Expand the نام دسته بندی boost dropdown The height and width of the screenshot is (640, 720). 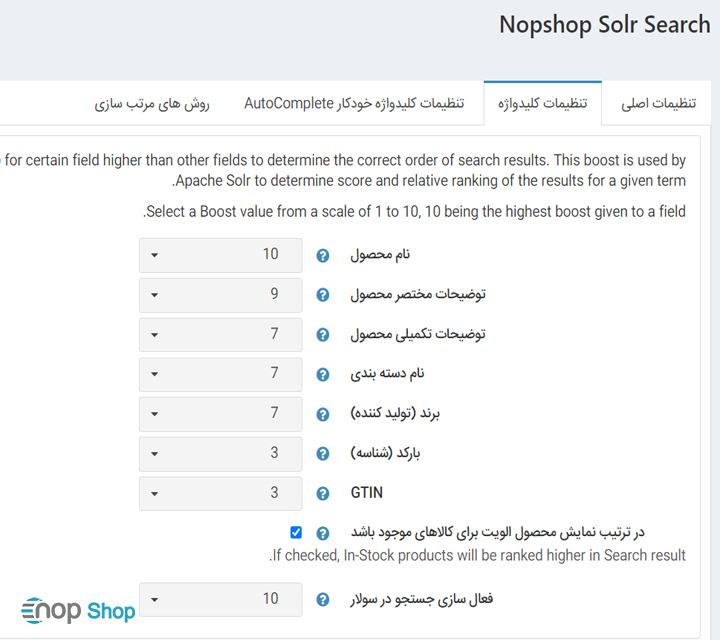(x=220, y=375)
